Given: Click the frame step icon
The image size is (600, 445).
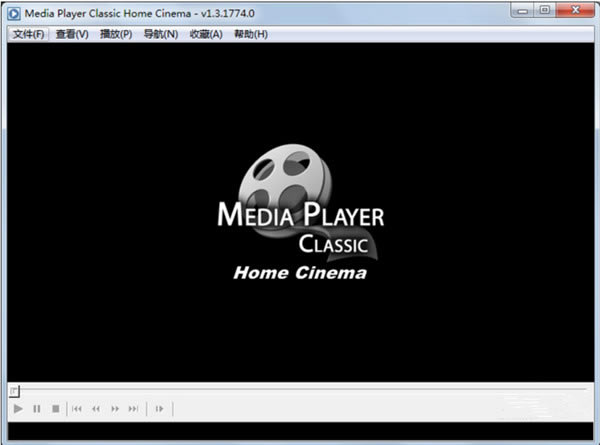Looking at the screenshot, I should point(160,409).
